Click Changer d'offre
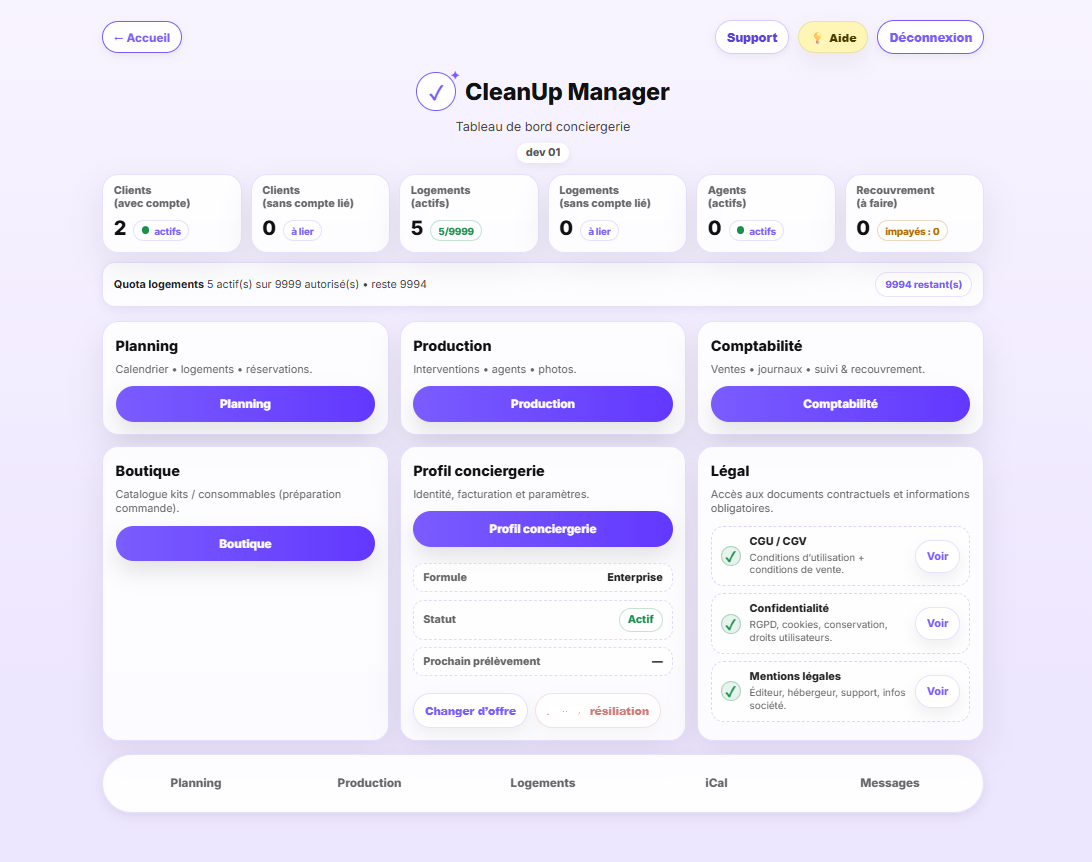 click(470, 710)
